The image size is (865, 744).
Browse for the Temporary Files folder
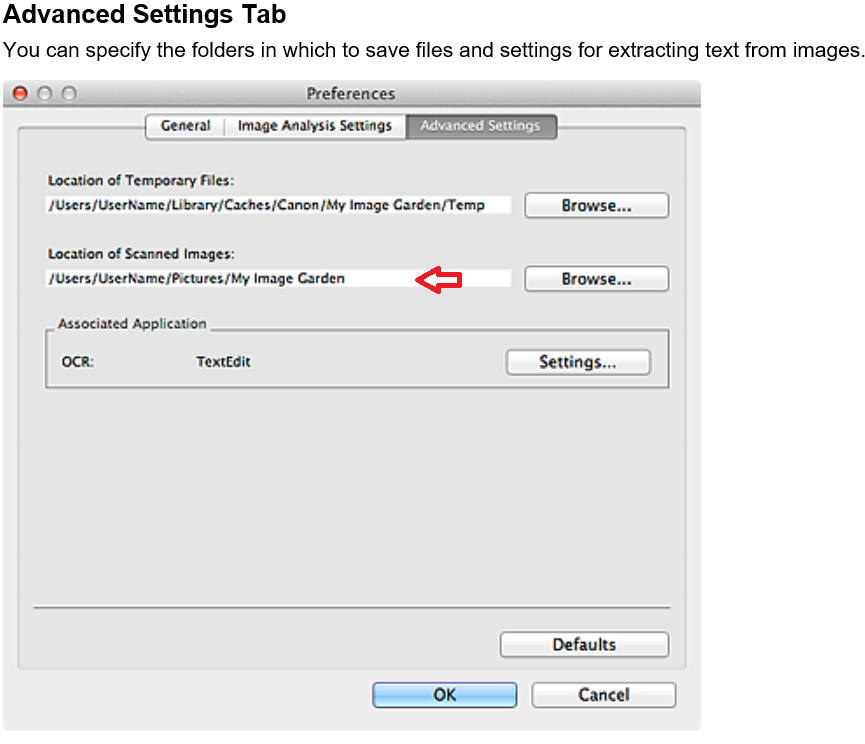[596, 205]
